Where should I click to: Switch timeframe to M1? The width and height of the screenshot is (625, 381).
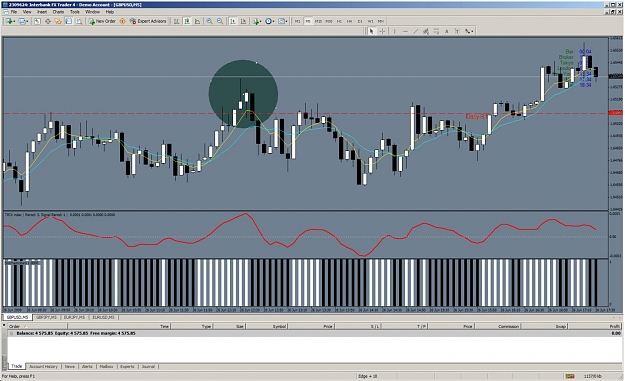tap(297, 21)
